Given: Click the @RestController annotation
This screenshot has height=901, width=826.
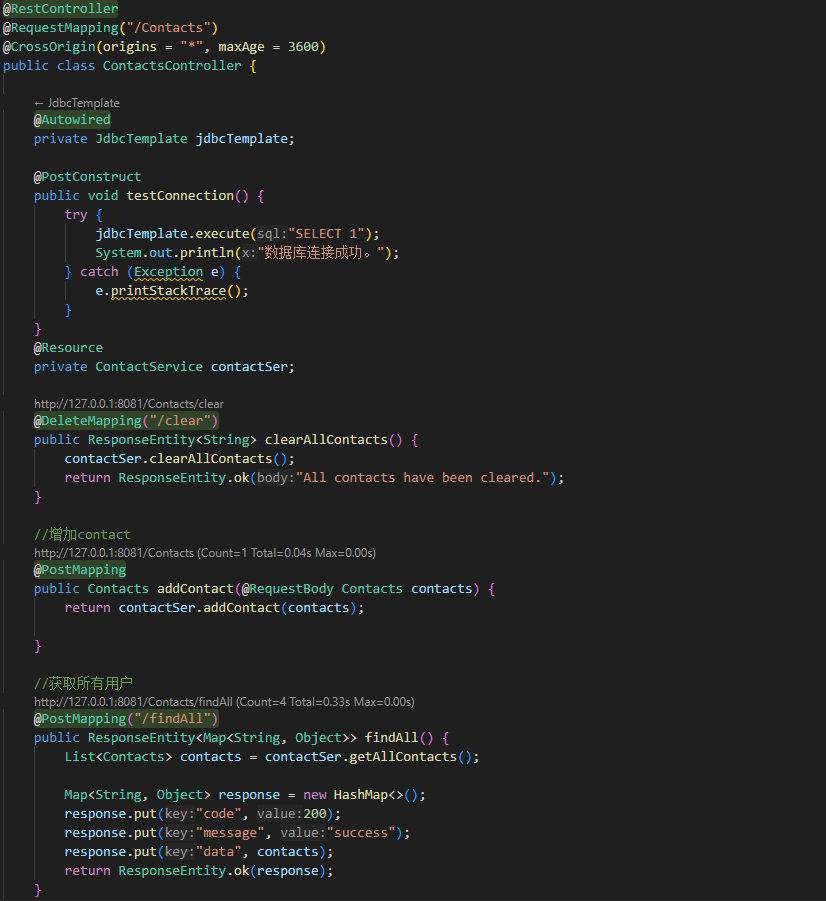Looking at the screenshot, I should (60, 8).
